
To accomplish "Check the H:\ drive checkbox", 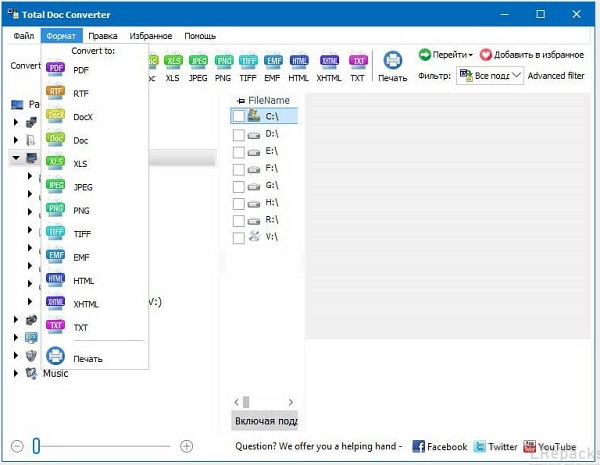I will (239, 204).
